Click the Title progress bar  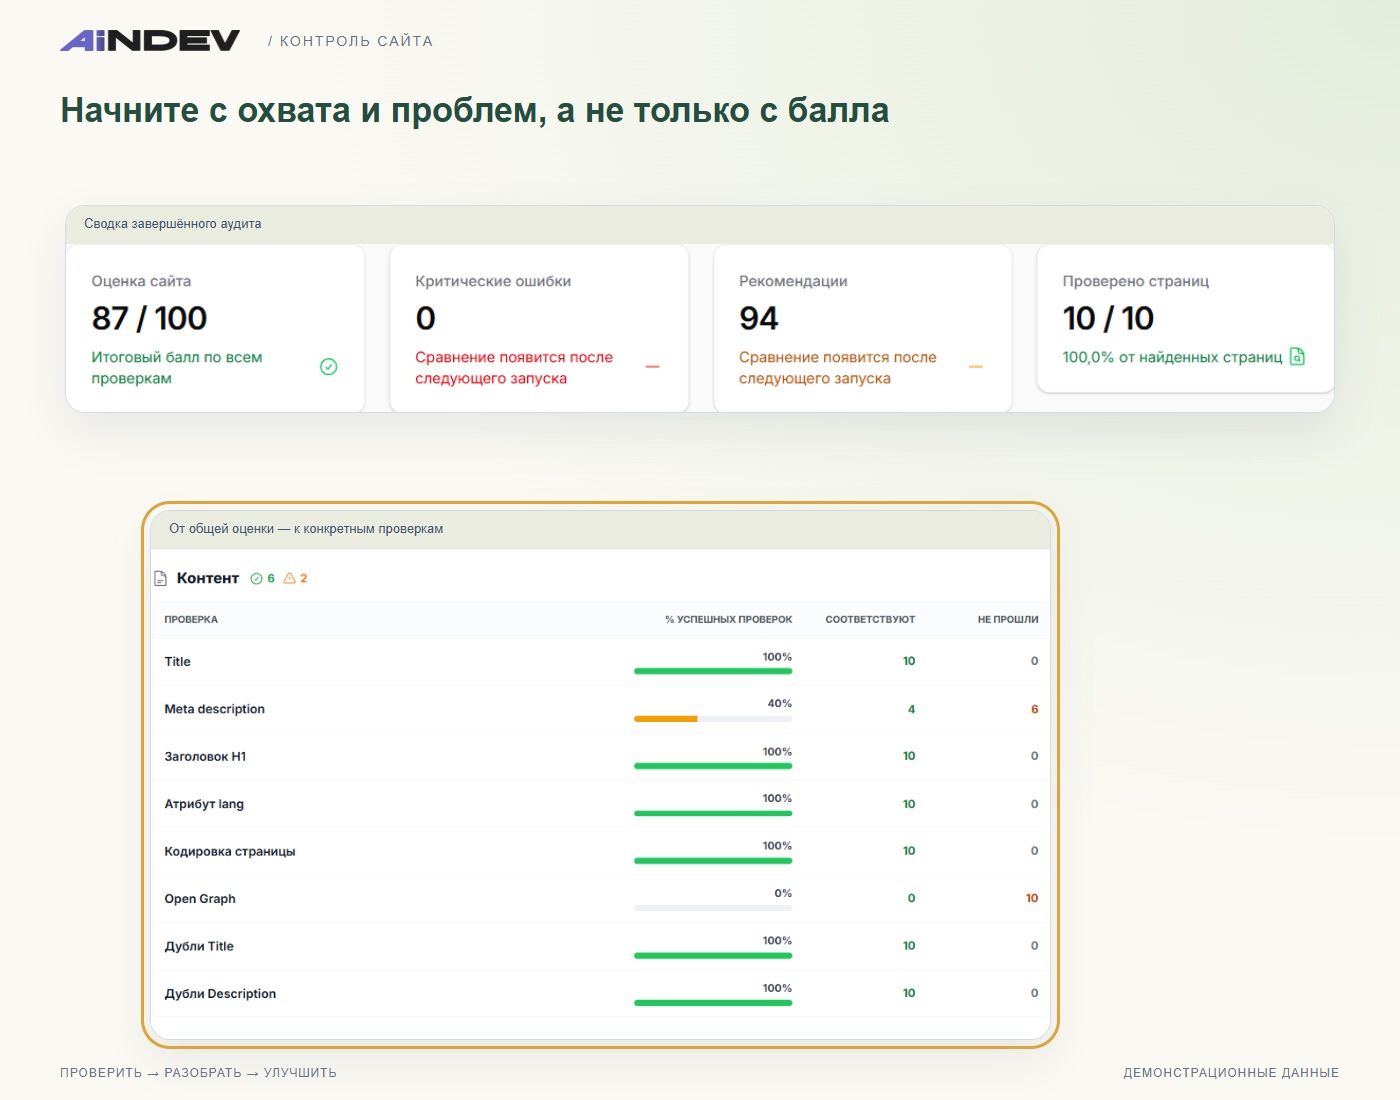point(713,671)
